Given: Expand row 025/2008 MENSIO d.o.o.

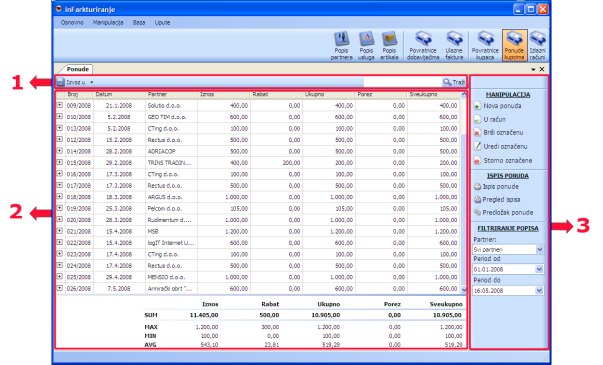Looking at the screenshot, I should point(60,276).
